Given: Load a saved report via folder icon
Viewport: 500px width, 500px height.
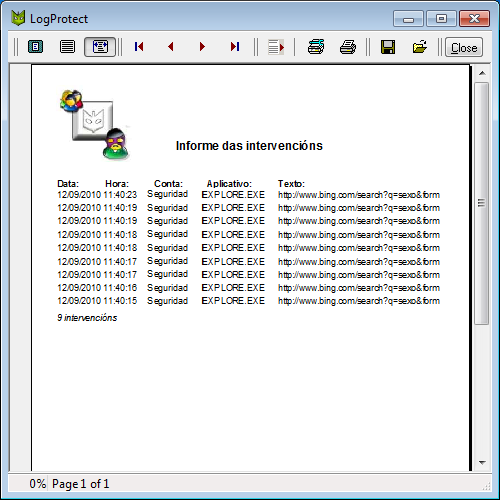Looking at the screenshot, I should [420, 47].
